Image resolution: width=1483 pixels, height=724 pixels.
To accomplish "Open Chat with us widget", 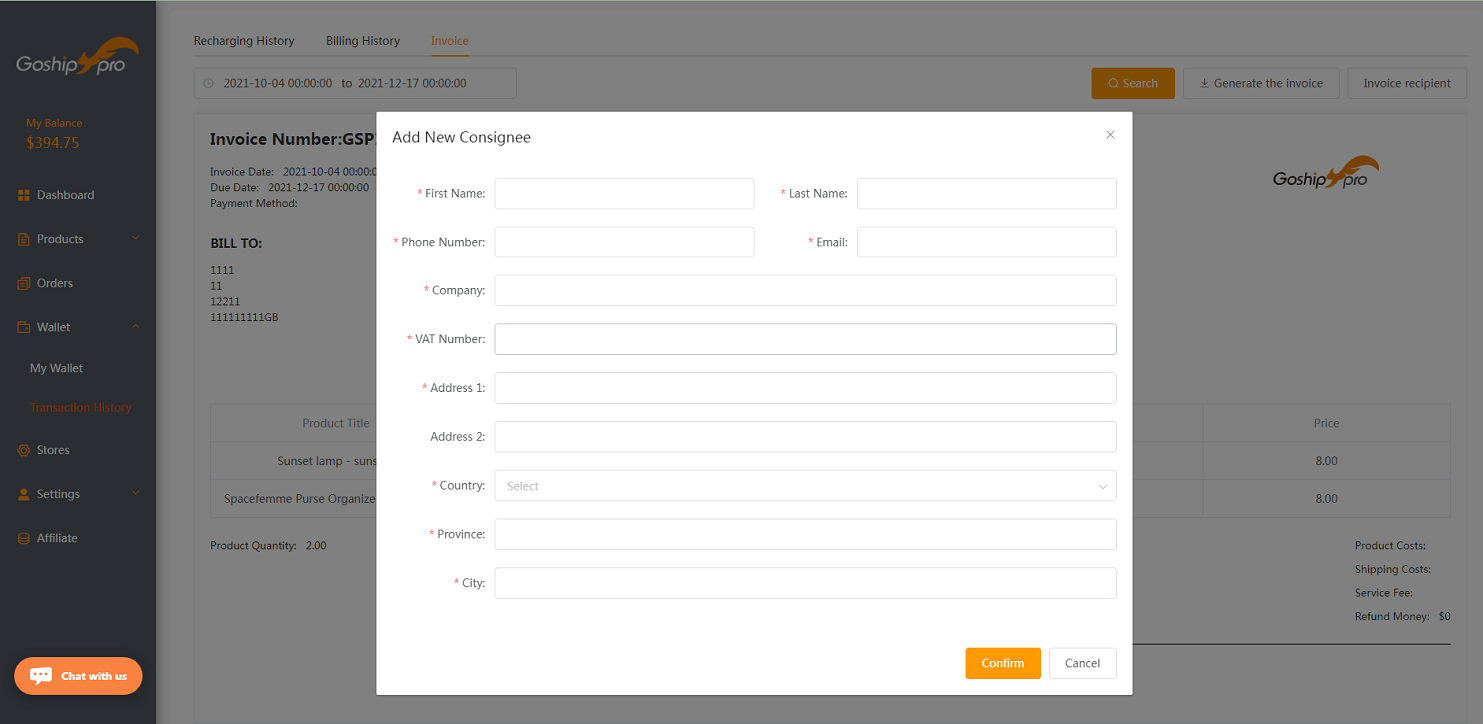I will pyautogui.click(x=78, y=676).
